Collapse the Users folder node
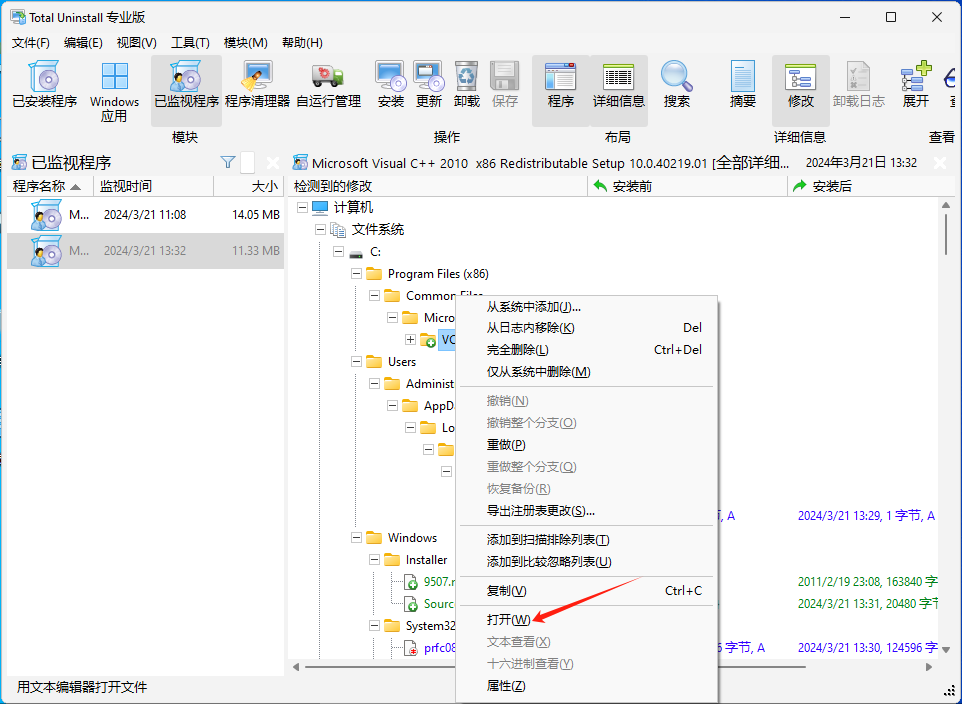The image size is (962, 704). (x=356, y=362)
